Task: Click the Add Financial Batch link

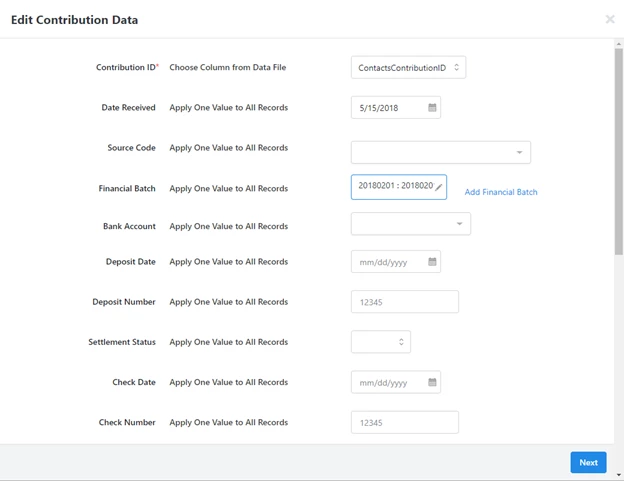Action: click(x=501, y=192)
